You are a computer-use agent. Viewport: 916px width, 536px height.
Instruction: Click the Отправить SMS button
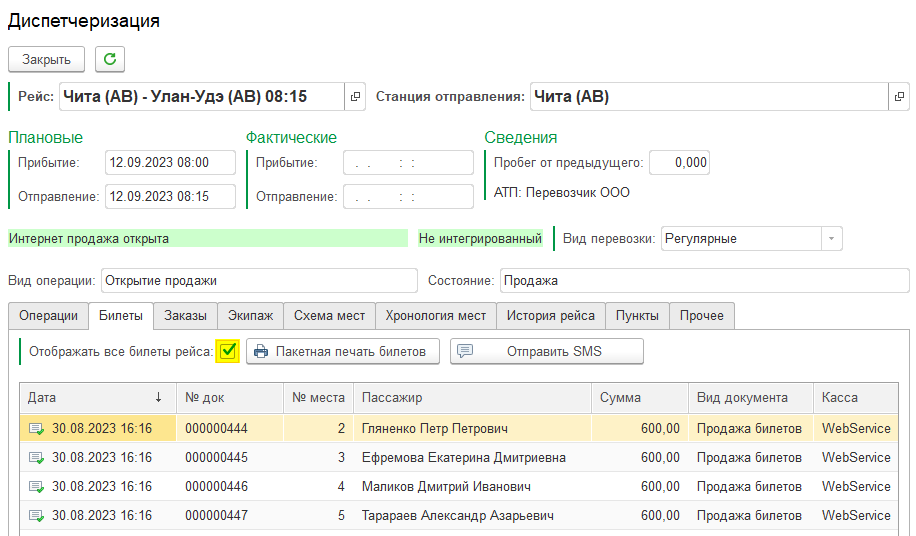(546, 352)
